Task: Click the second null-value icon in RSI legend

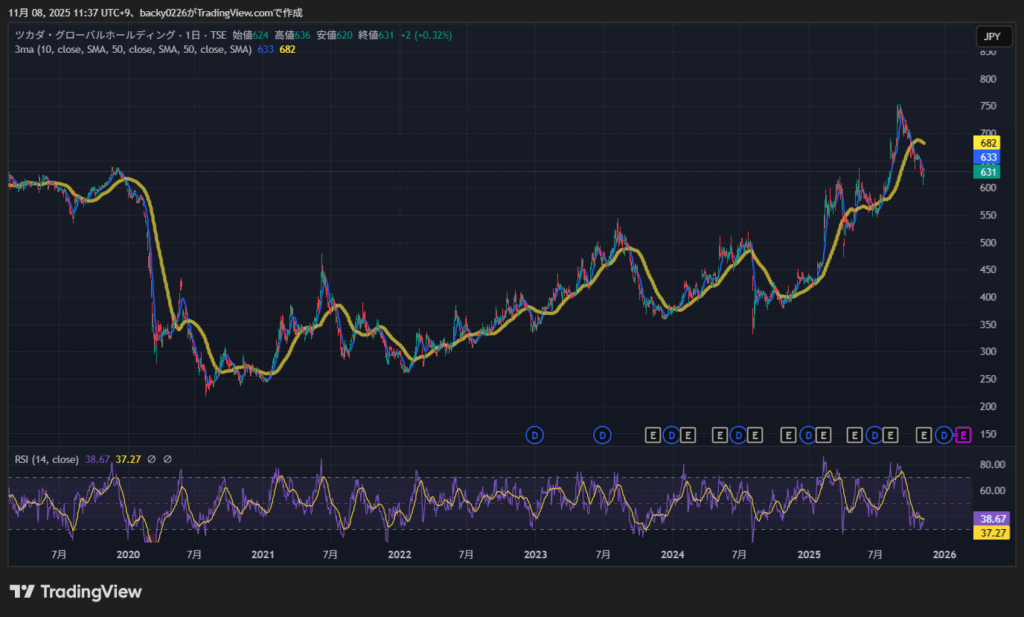Action: click(x=167, y=460)
